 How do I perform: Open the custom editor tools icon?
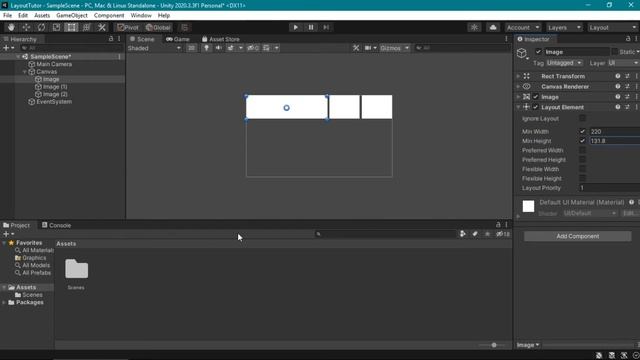click(x=102, y=27)
